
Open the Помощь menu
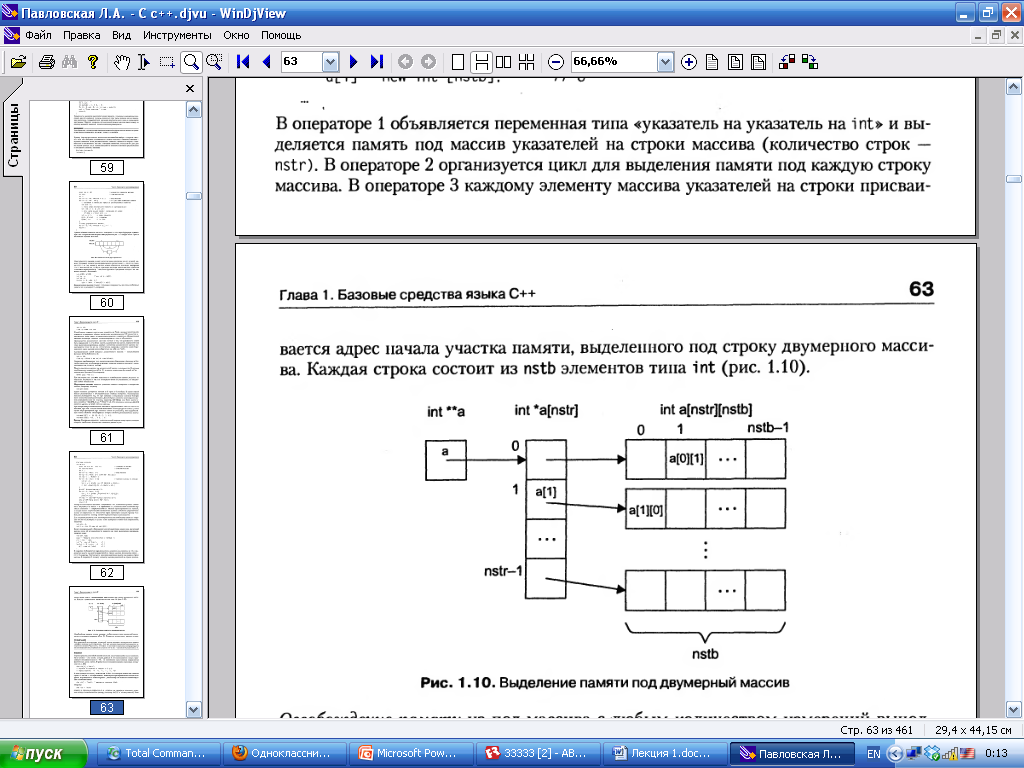pyautogui.click(x=281, y=35)
